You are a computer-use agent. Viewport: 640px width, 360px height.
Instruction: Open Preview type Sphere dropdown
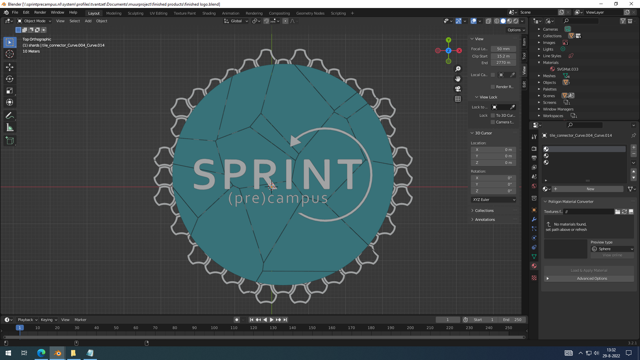[x=612, y=249]
